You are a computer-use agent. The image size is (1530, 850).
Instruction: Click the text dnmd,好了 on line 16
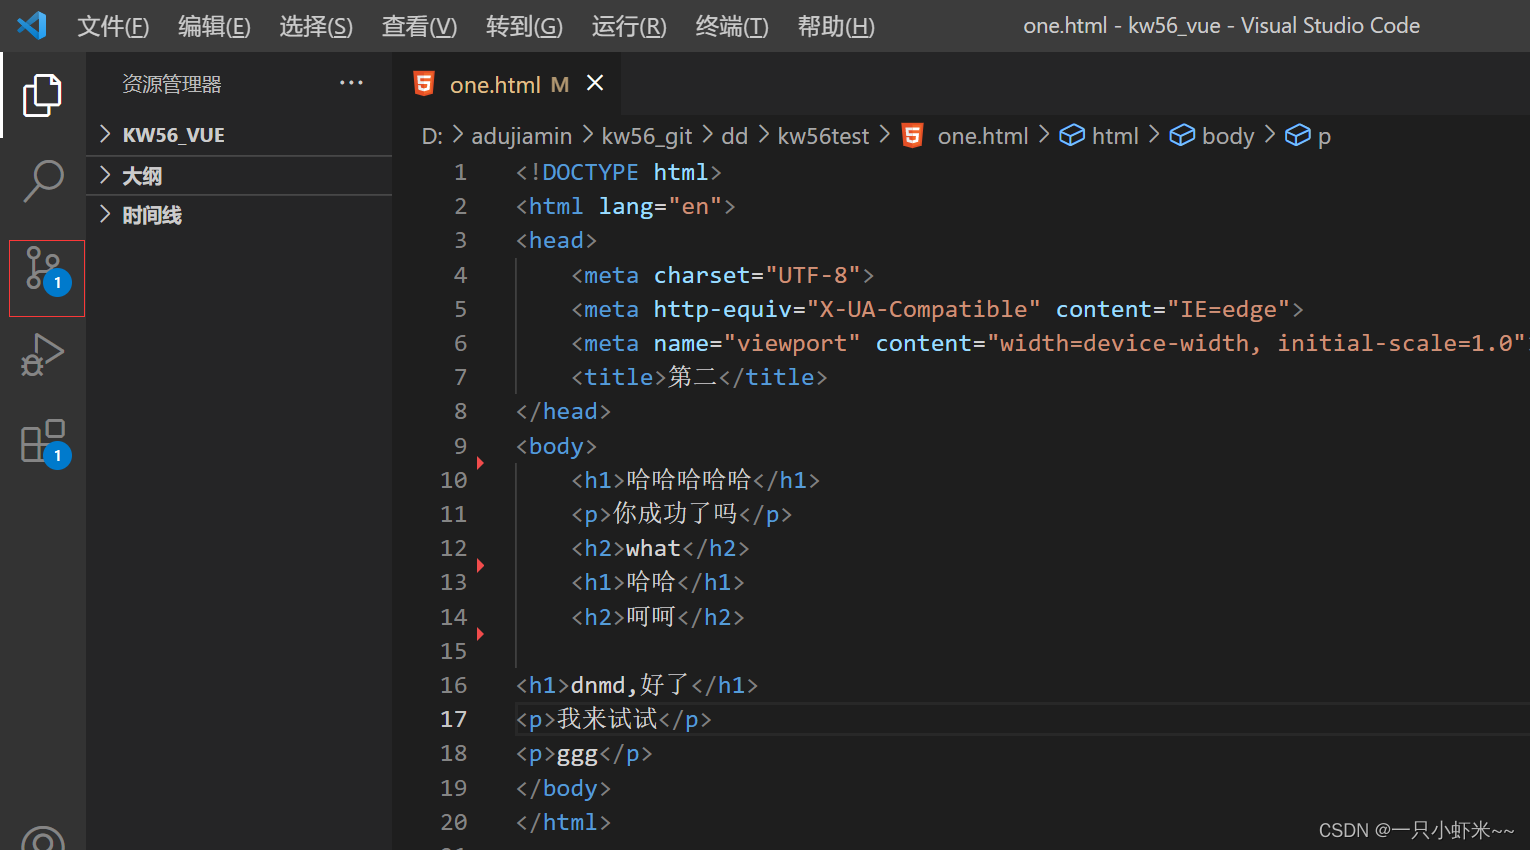pyautogui.click(x=630, y=685)
